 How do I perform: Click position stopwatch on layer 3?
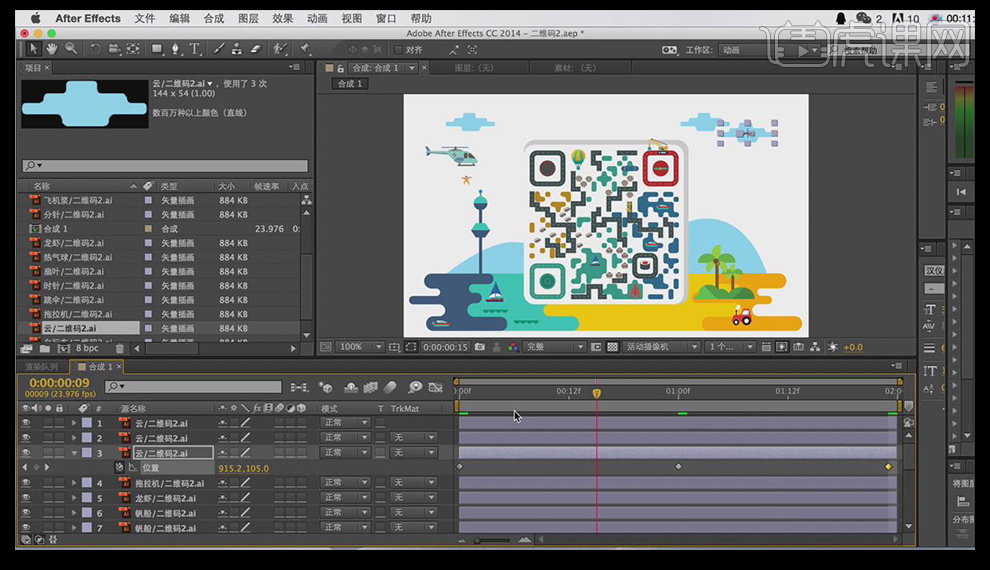click(x=119, y=467)
